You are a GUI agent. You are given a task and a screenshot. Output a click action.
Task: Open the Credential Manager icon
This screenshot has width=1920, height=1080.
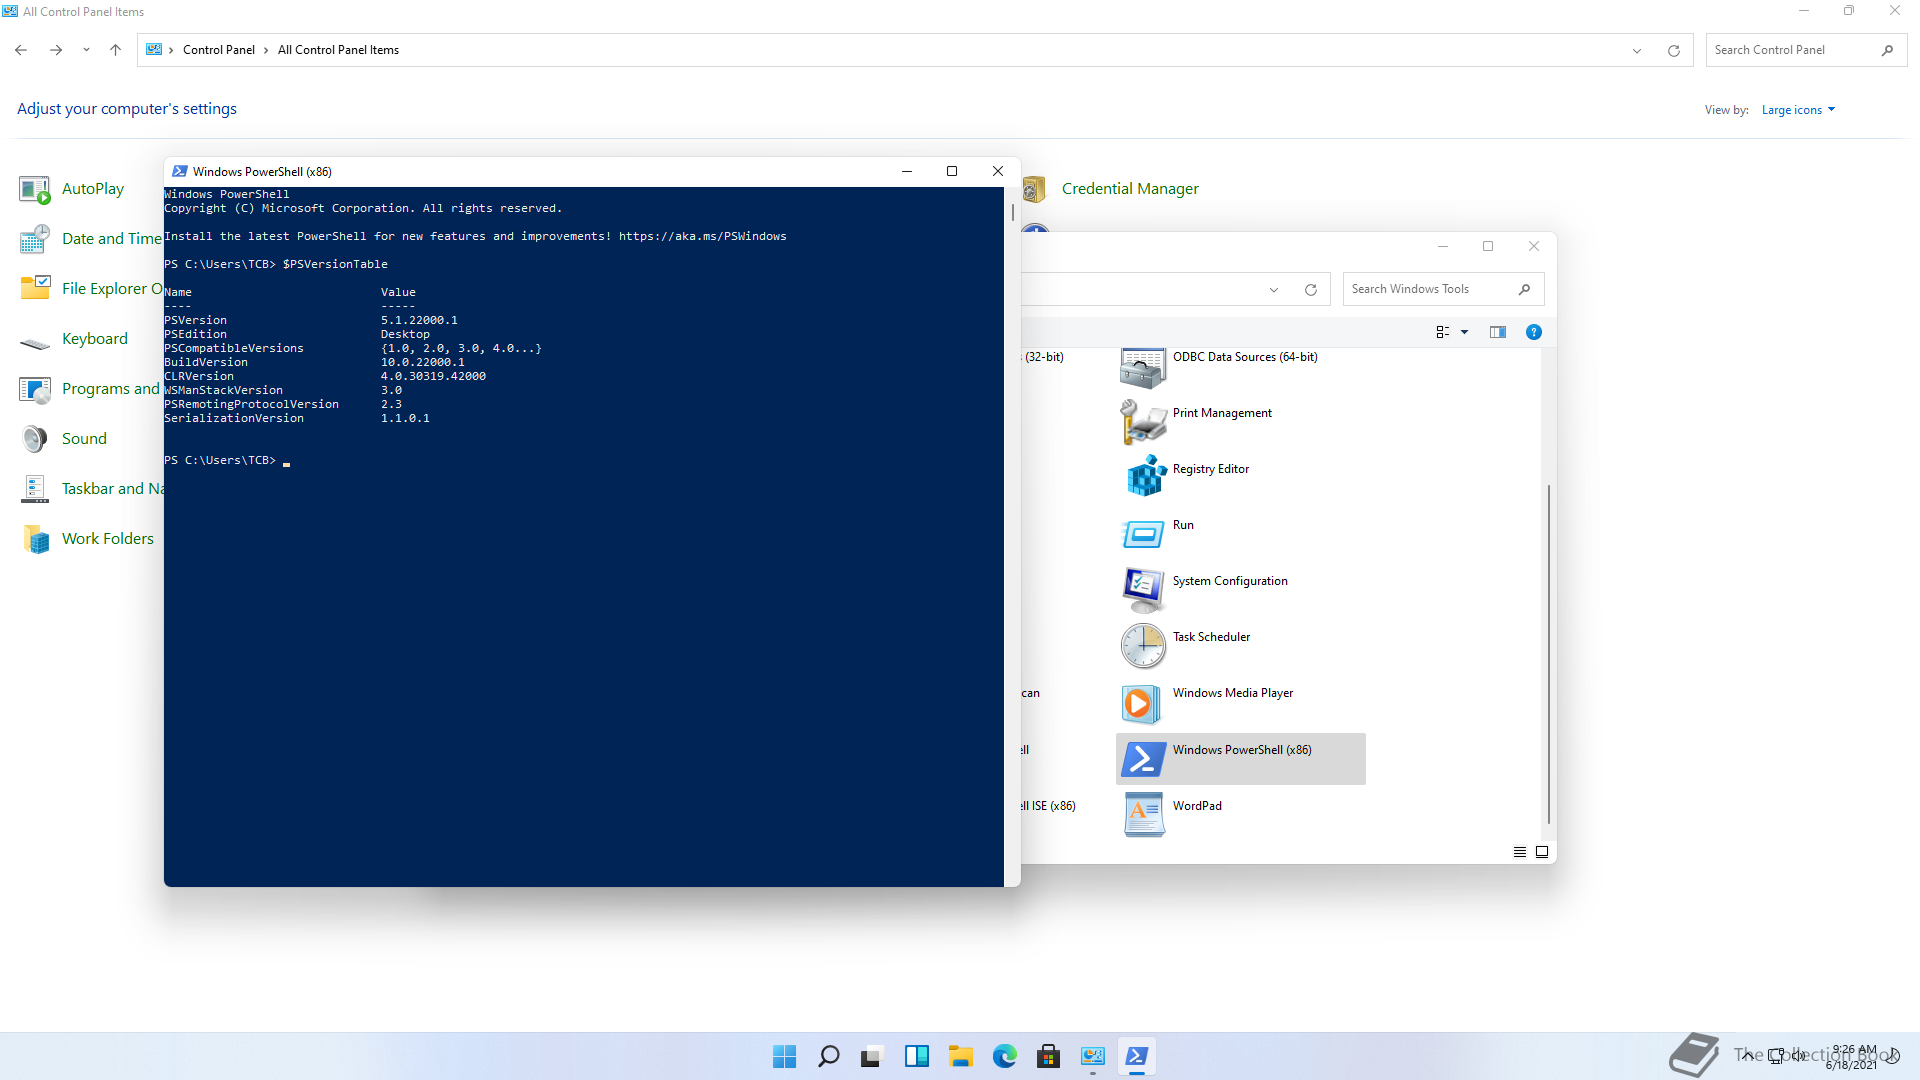pos(1034,189)
